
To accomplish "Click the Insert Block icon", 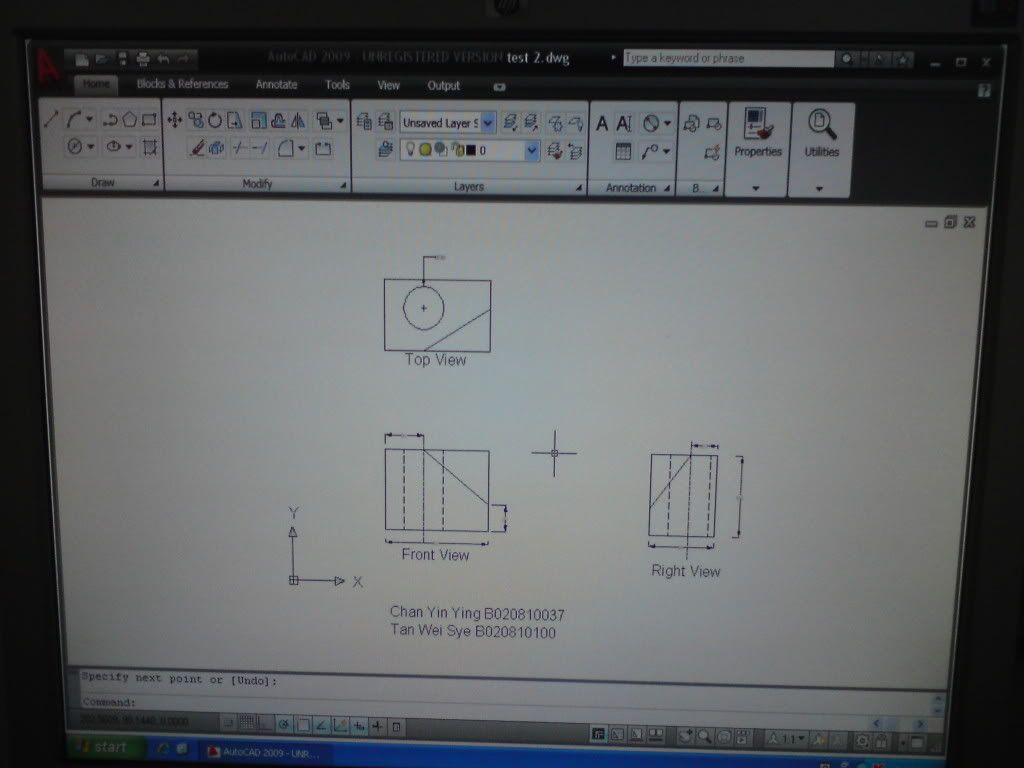I will (691, 123).
